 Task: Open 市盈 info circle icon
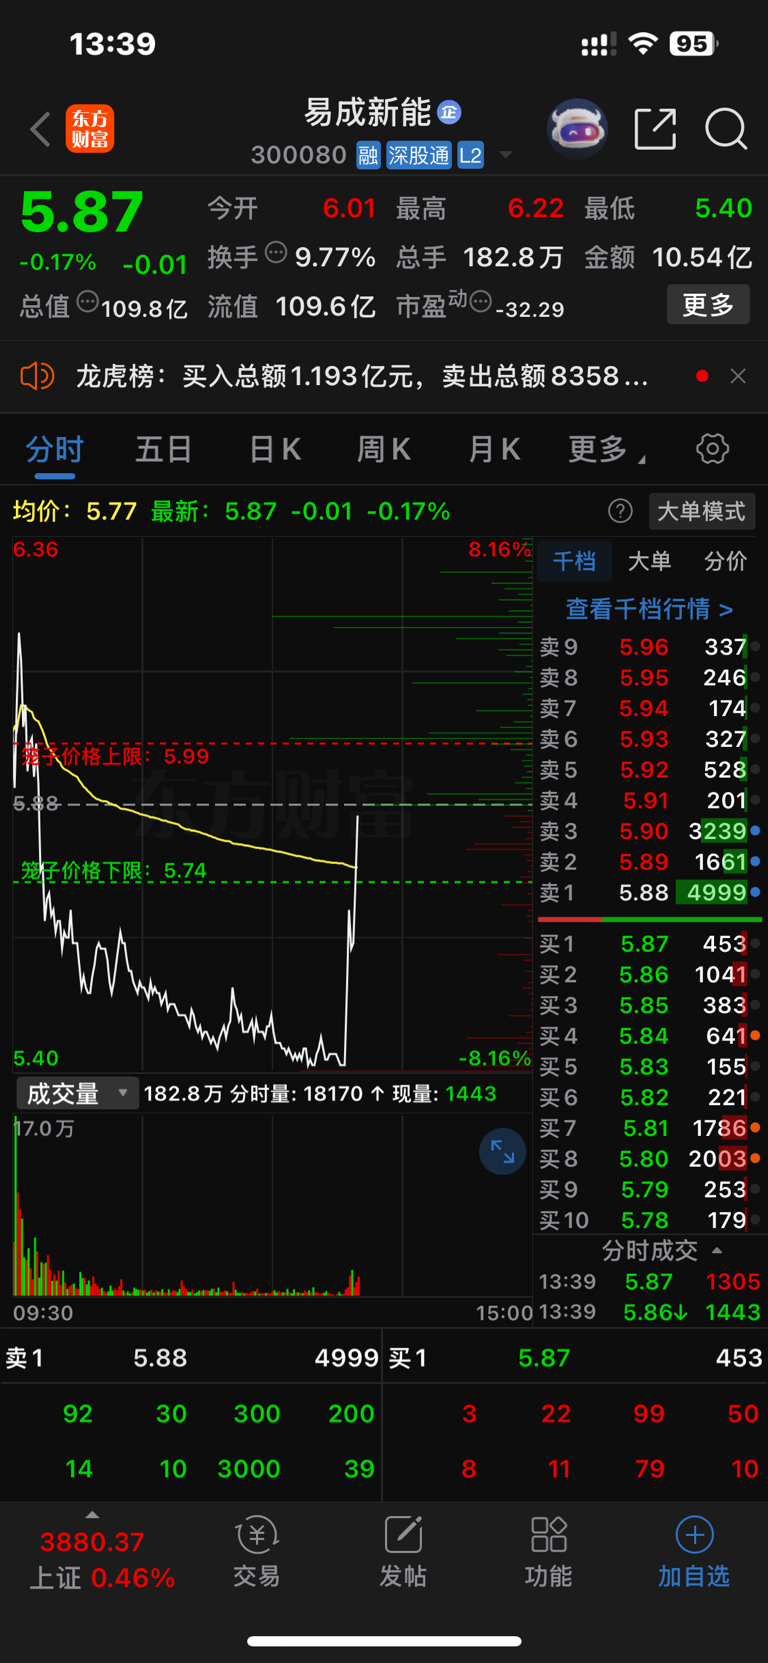(481, 301)
